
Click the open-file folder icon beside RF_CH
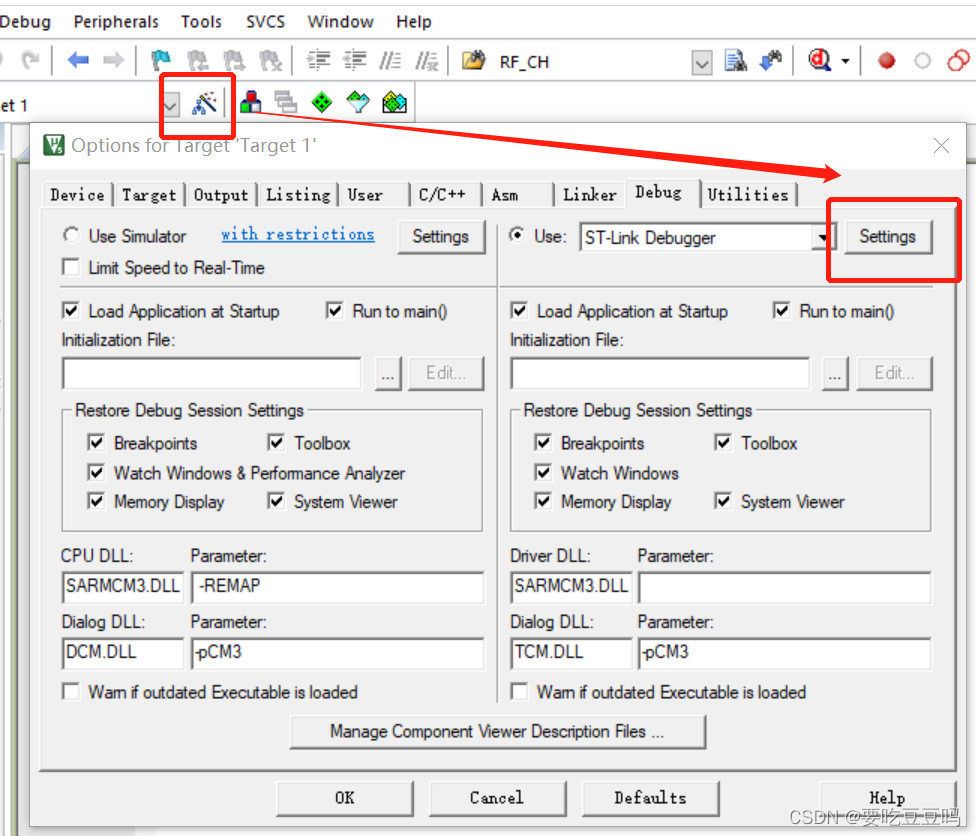click(474, 60)
